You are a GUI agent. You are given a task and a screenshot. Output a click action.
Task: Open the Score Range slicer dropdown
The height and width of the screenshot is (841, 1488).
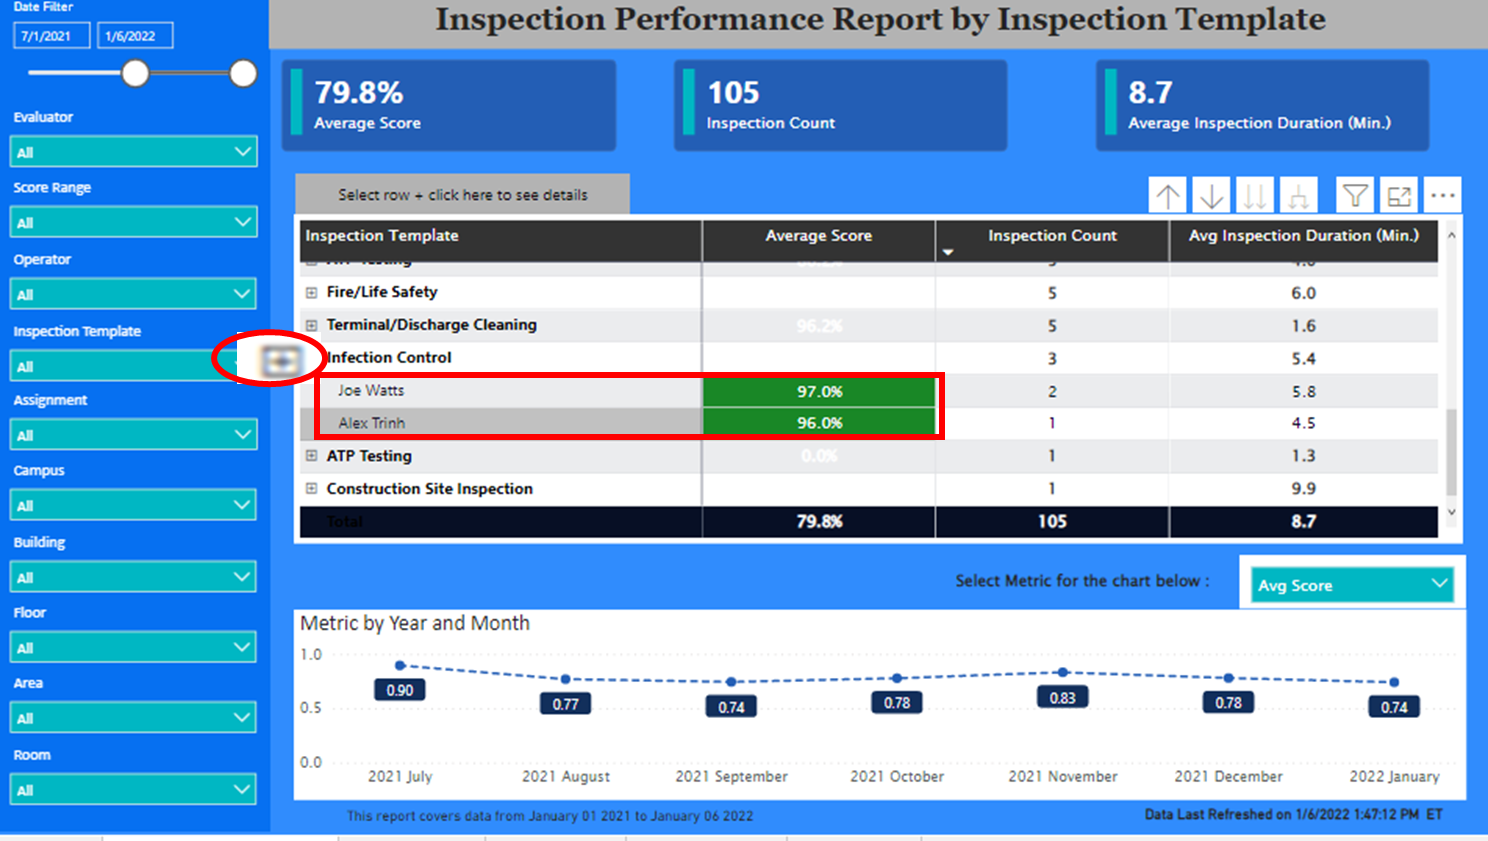pyautogui.click(x=133, y=221)
